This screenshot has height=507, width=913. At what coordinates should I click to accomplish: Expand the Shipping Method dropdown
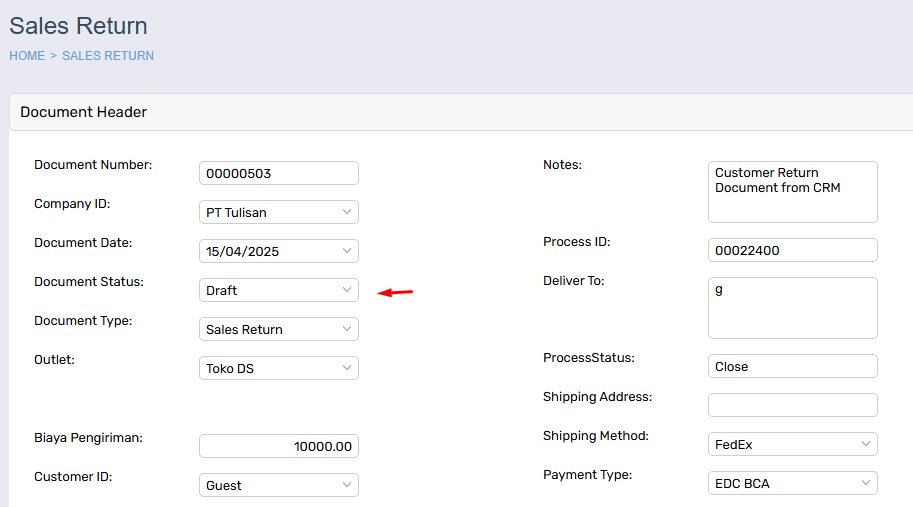coord(792,445)
